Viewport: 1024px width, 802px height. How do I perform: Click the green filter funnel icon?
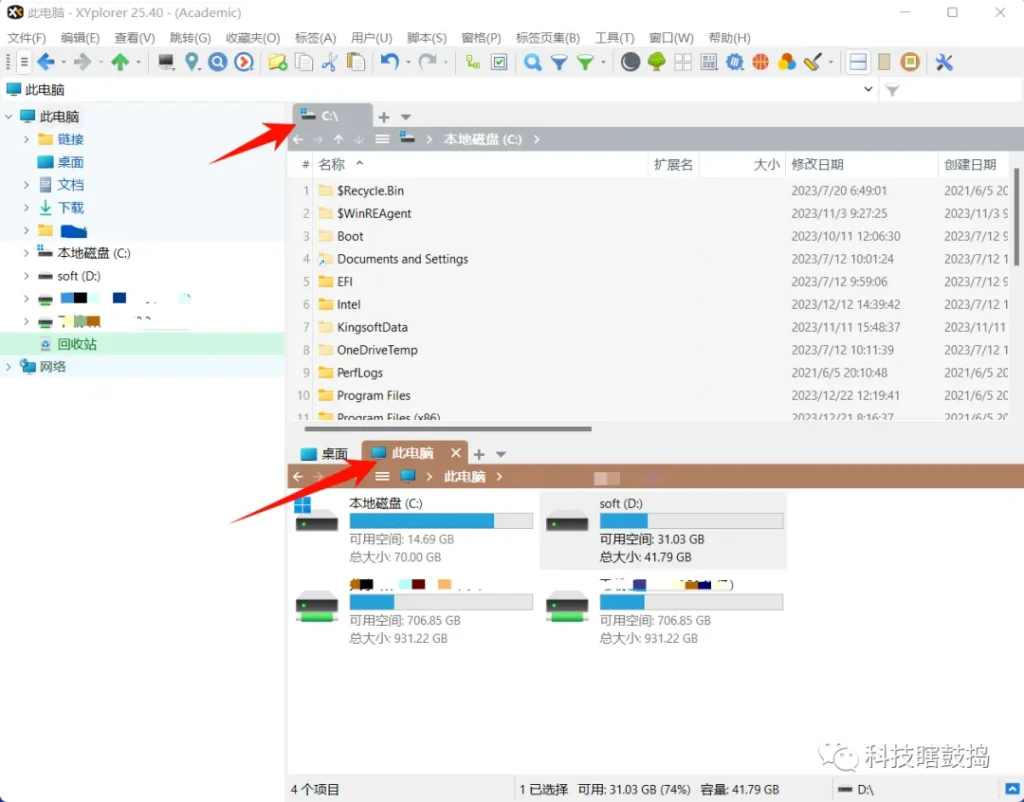click(x=585, y=62)
